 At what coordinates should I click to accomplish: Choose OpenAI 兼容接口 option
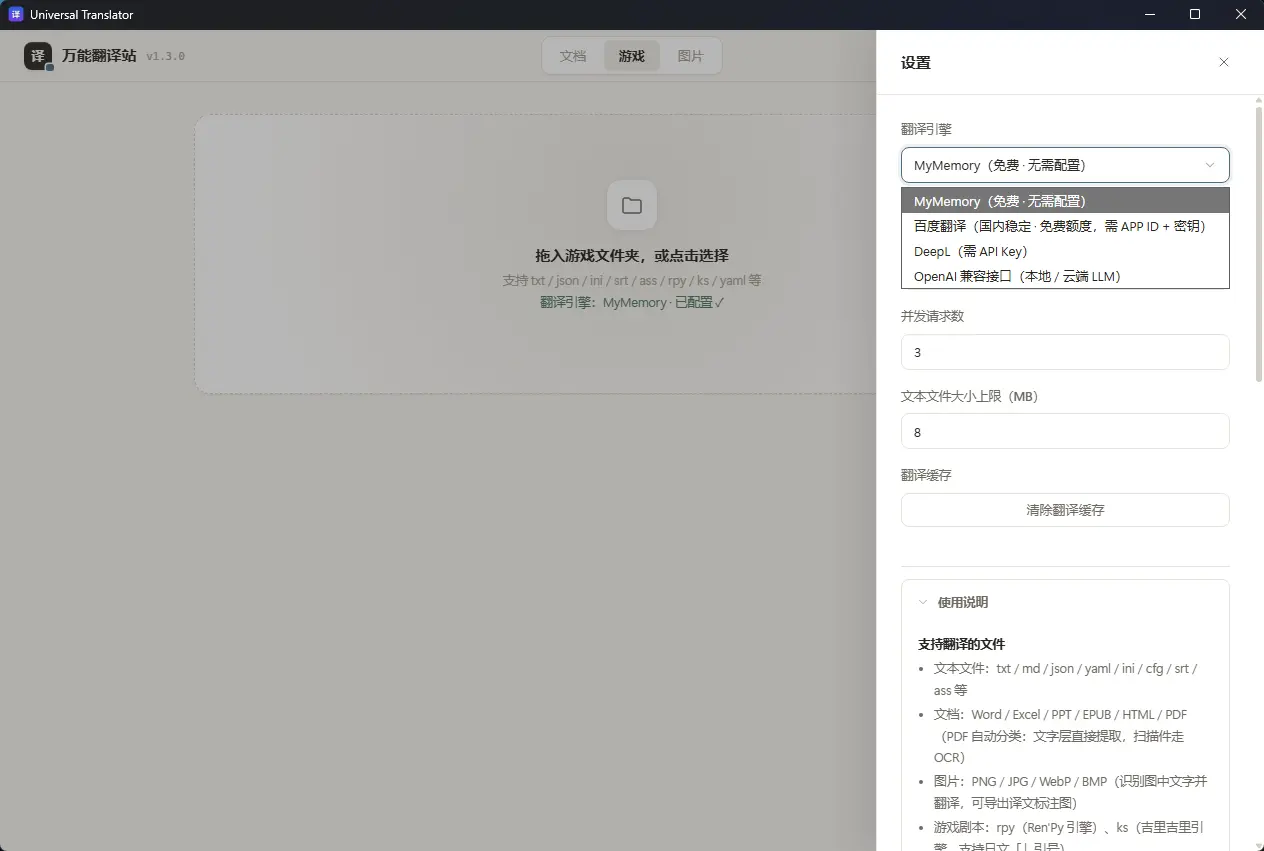pyautogui.click(x=1065, y=276)
